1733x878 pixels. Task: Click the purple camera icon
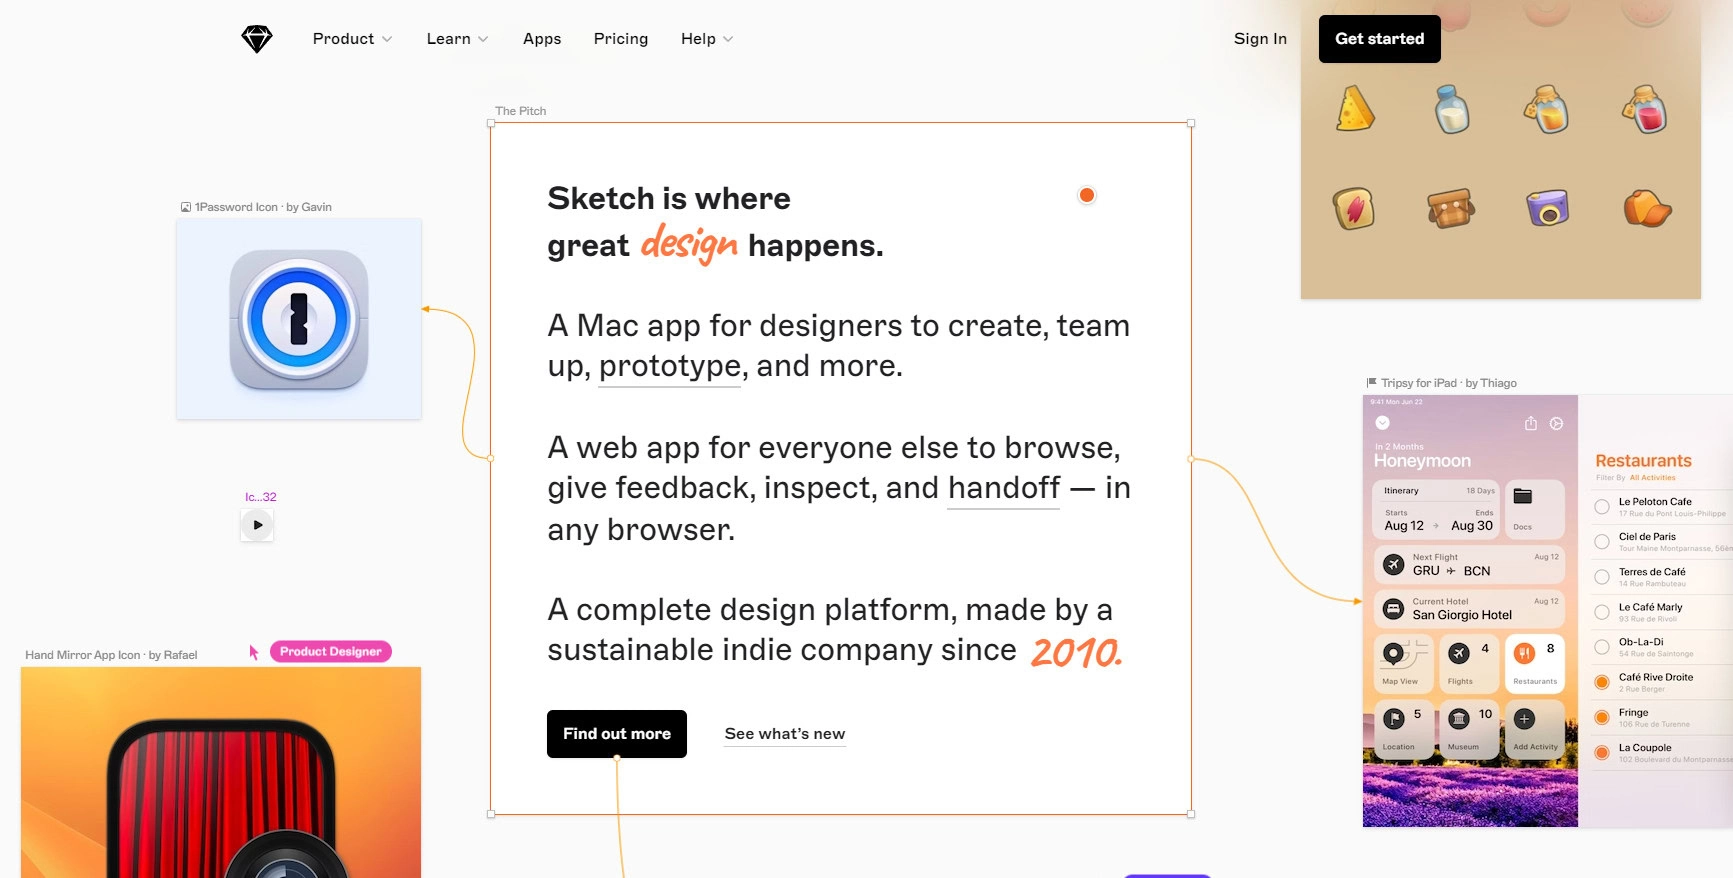(1547, 208)
